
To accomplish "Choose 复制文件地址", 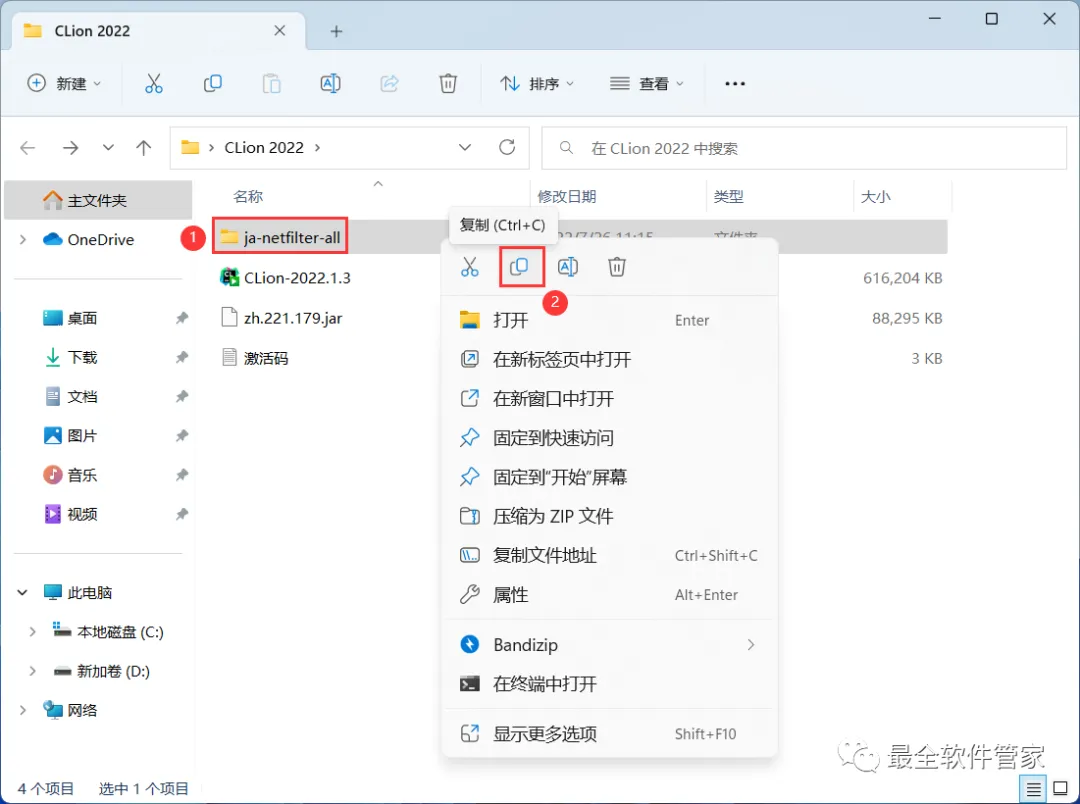I will [609, 555].
